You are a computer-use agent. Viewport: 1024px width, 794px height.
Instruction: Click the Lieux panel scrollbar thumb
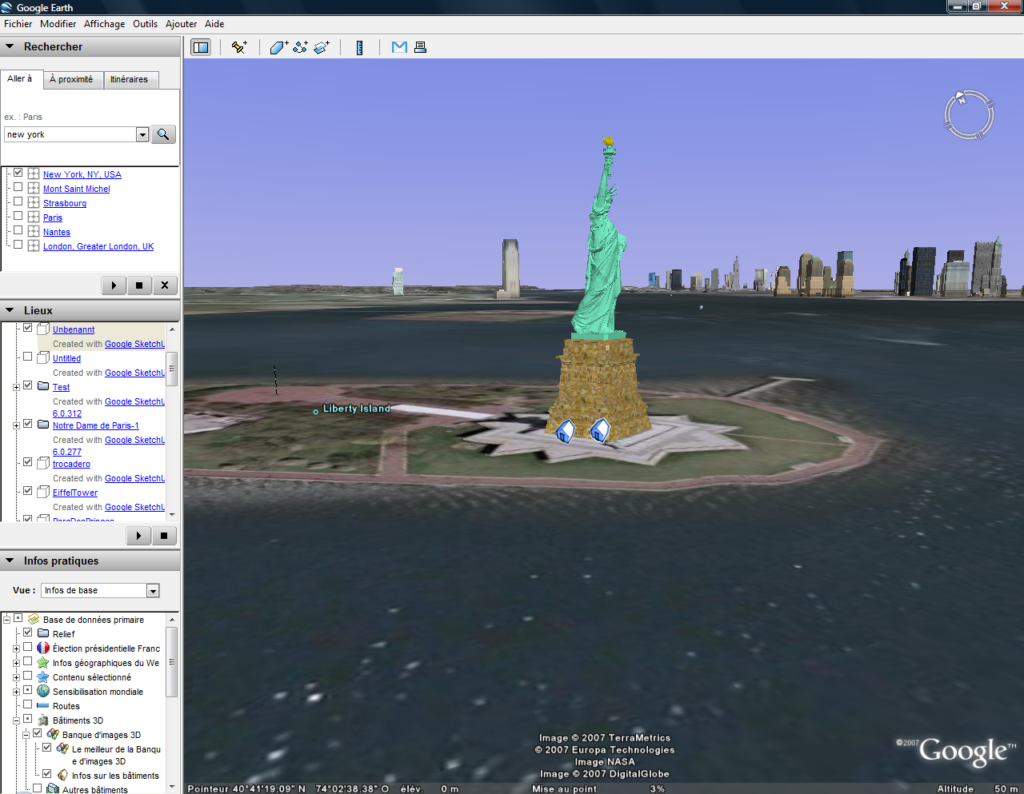[172, 369]
